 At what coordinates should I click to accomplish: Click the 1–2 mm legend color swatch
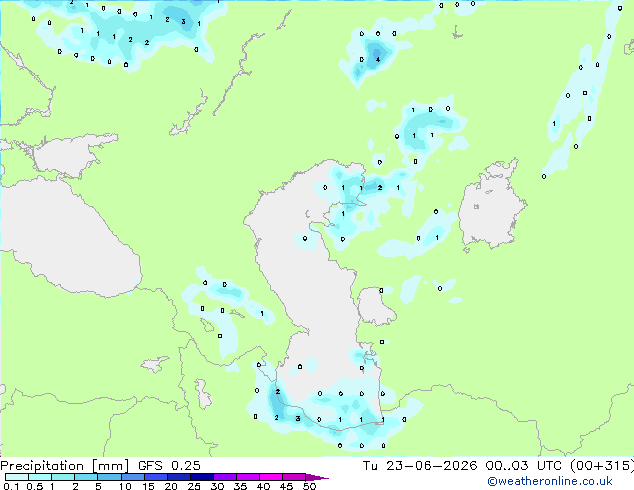63,477
